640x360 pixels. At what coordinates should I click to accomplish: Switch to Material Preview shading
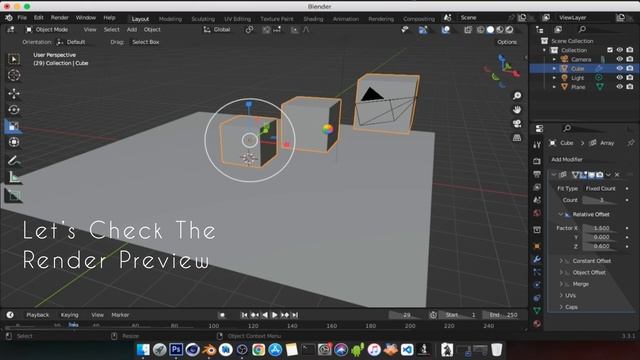pyautogui.click(x=500, y=29)
